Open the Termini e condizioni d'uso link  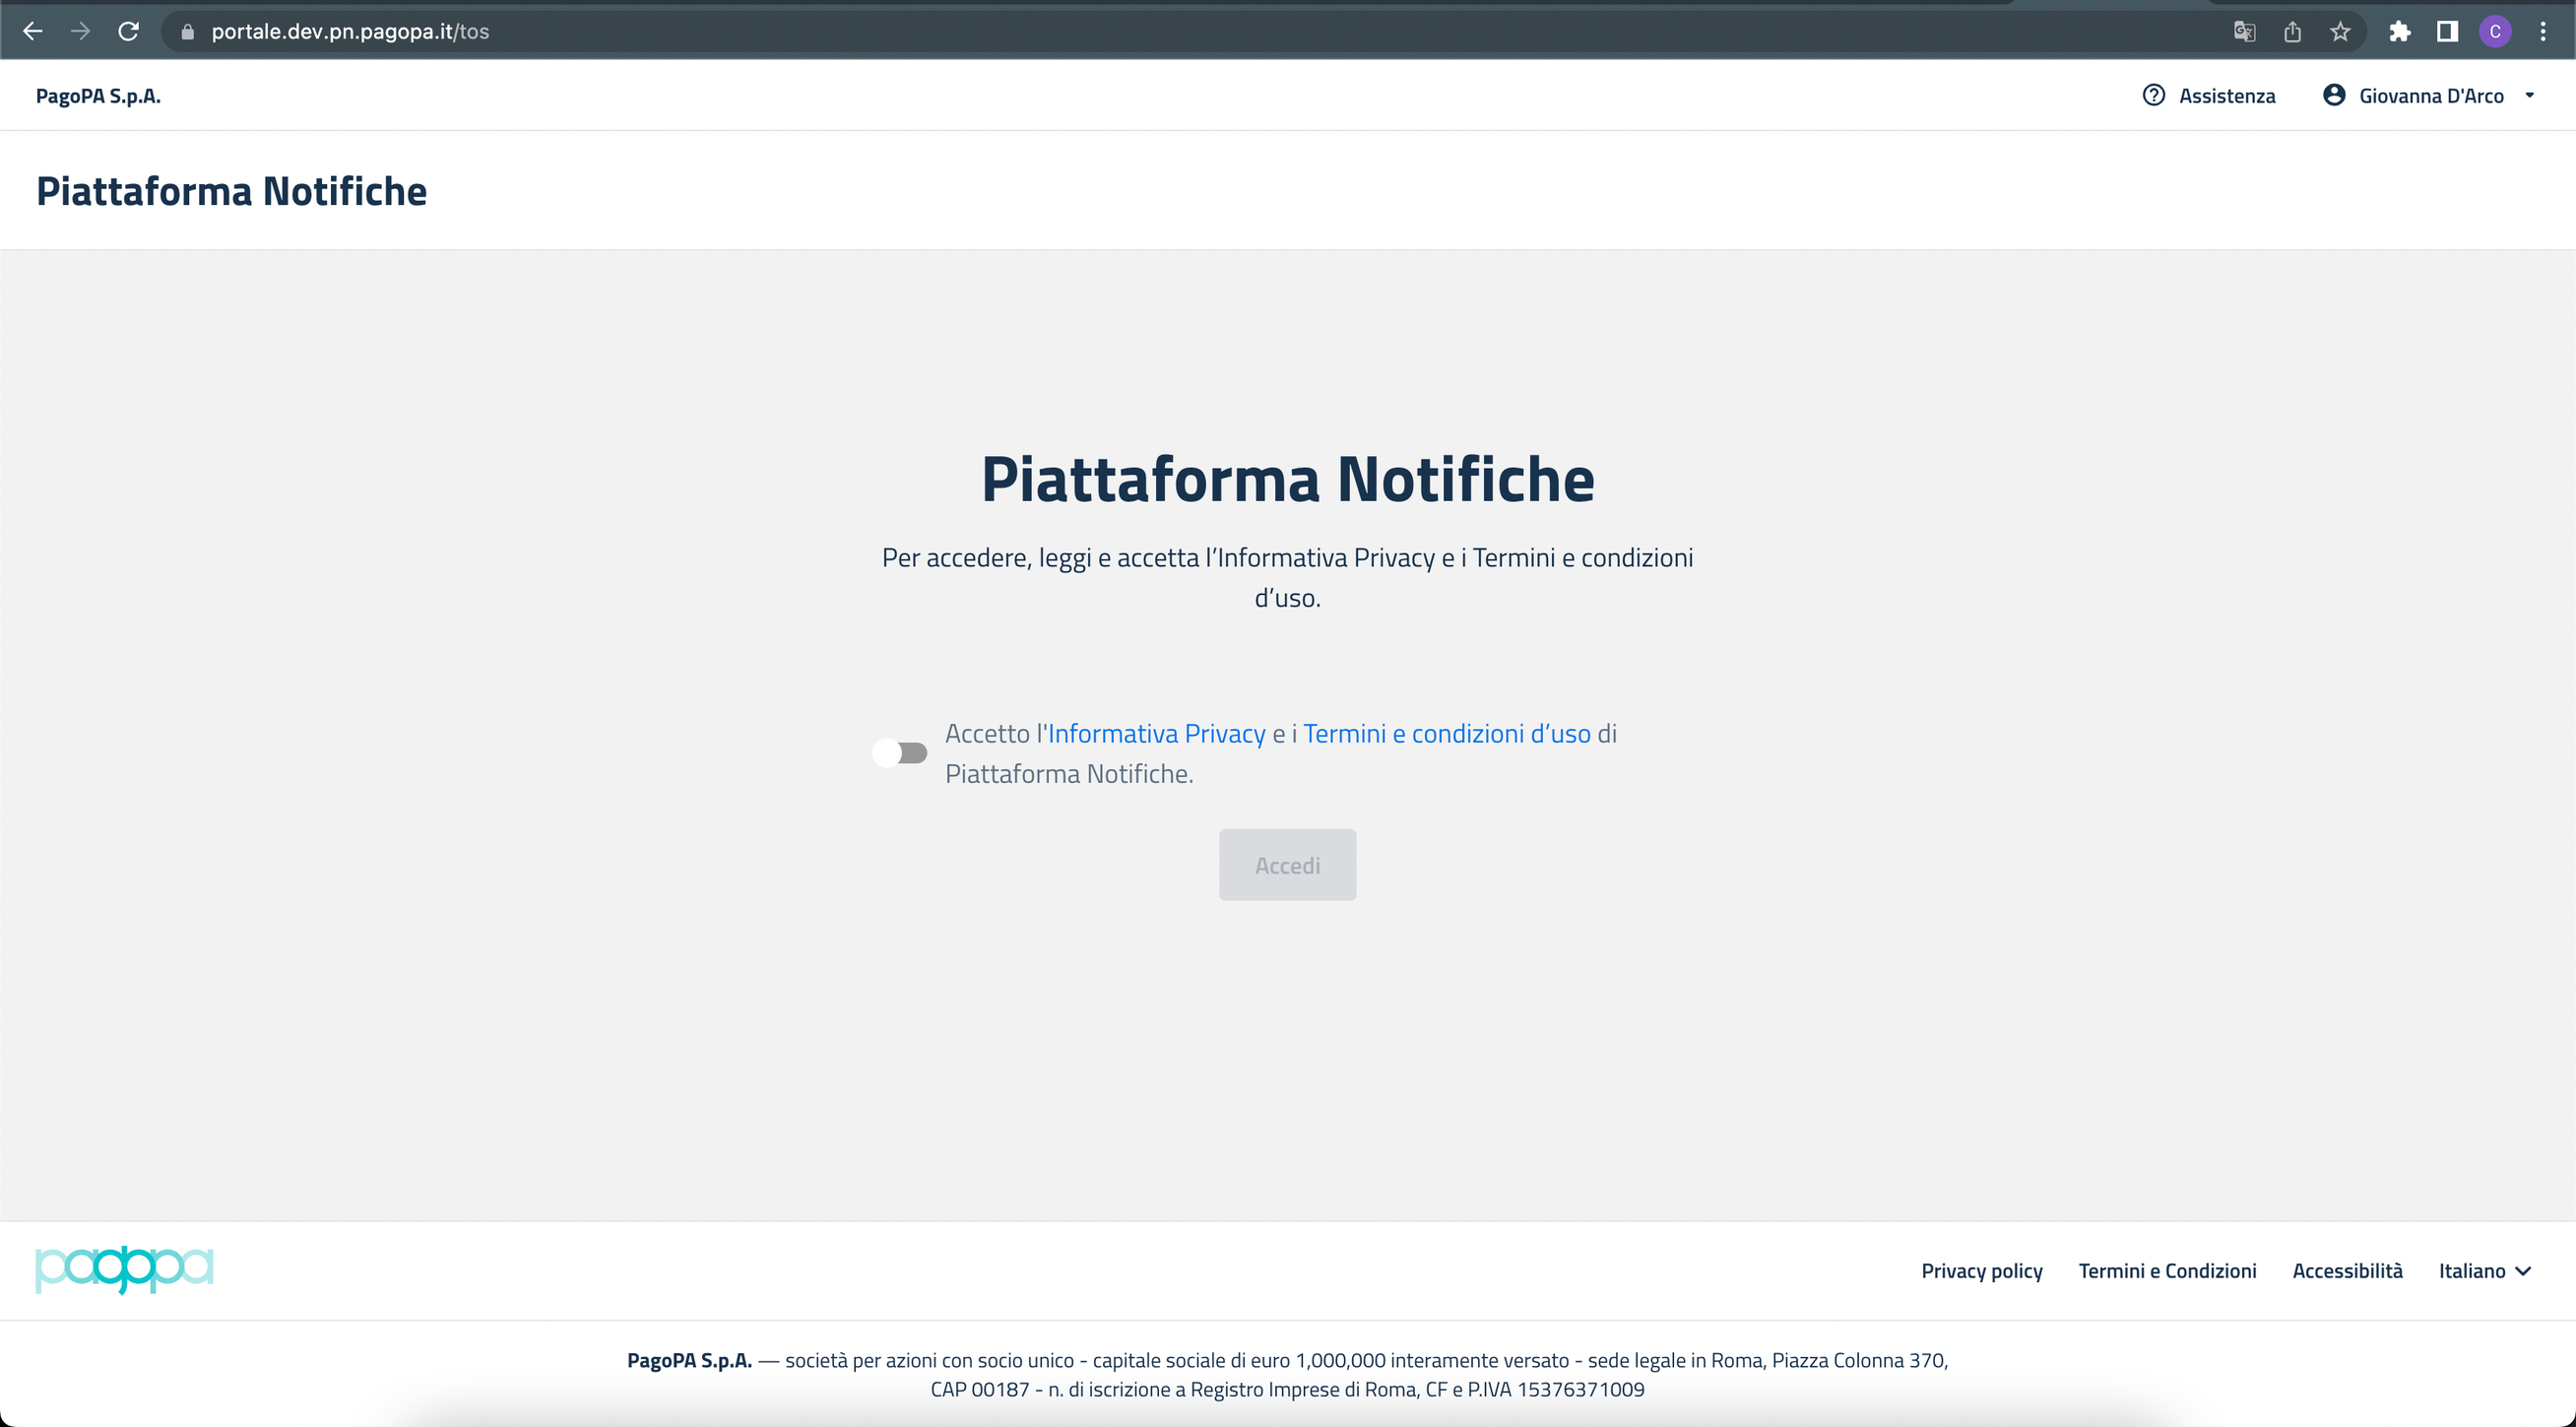[x=1446, y=733]
